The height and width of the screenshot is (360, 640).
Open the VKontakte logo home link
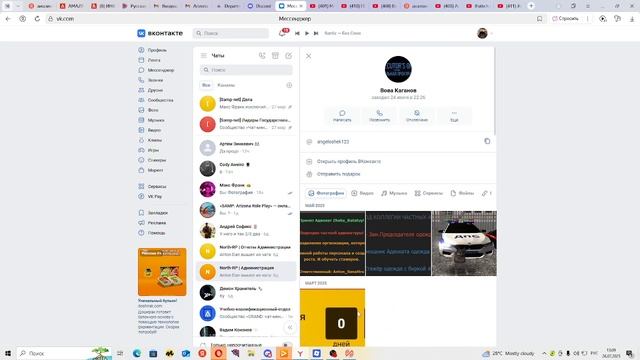[x=160, y=33]
